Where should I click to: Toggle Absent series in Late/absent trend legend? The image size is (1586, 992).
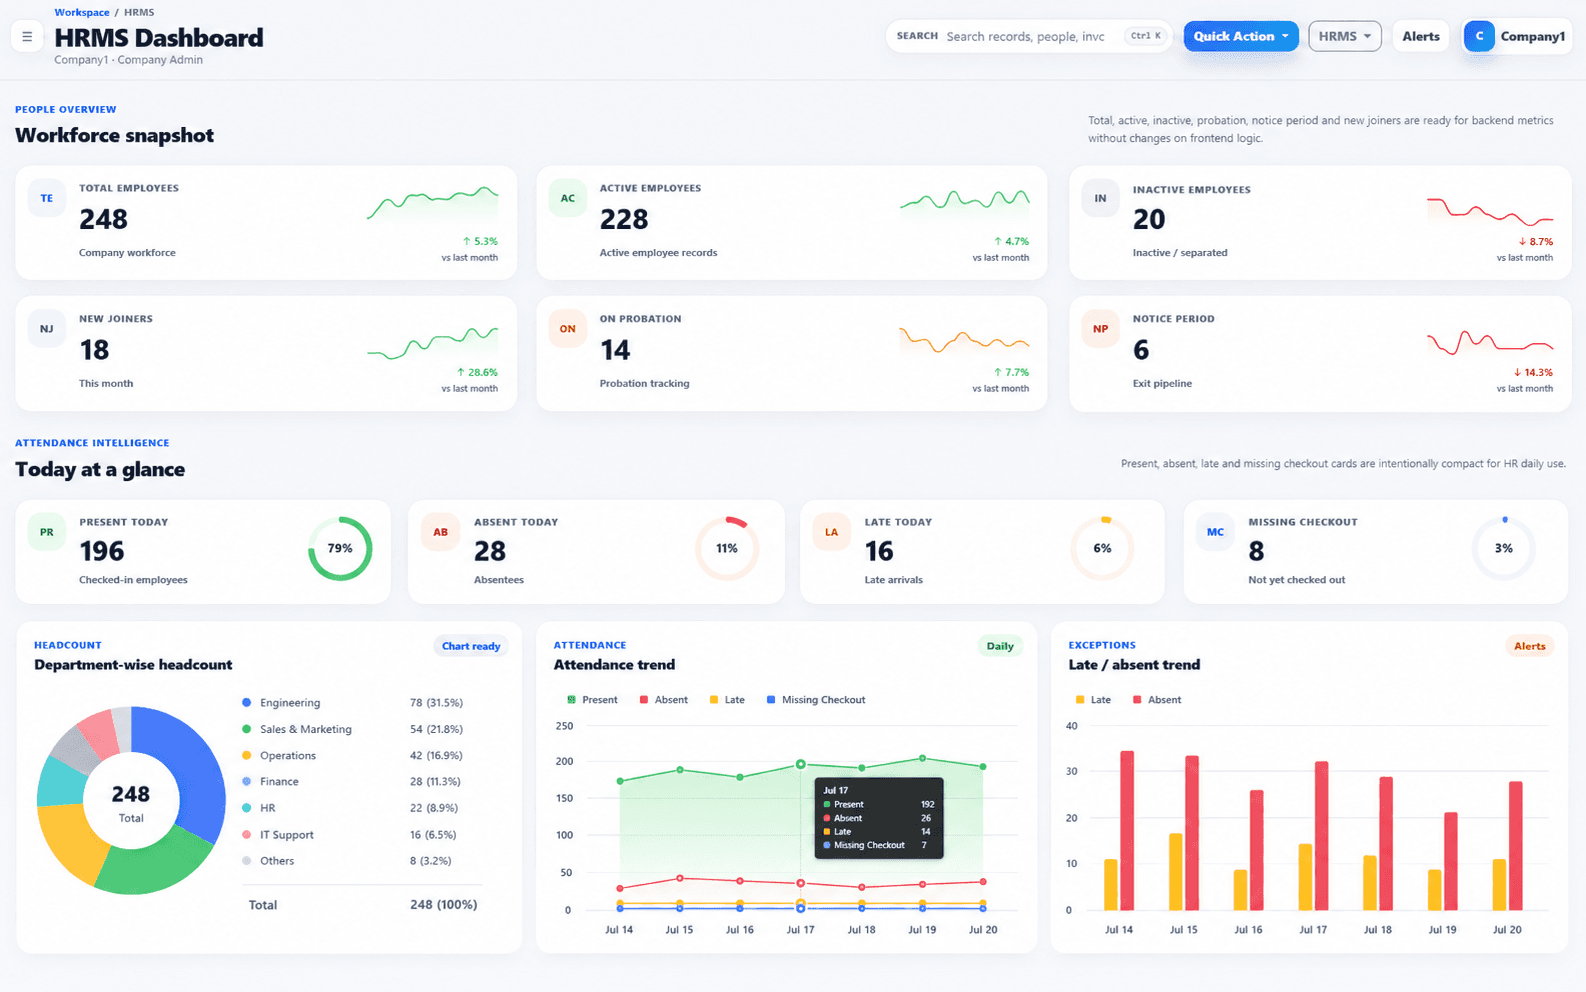[1156, 700]
